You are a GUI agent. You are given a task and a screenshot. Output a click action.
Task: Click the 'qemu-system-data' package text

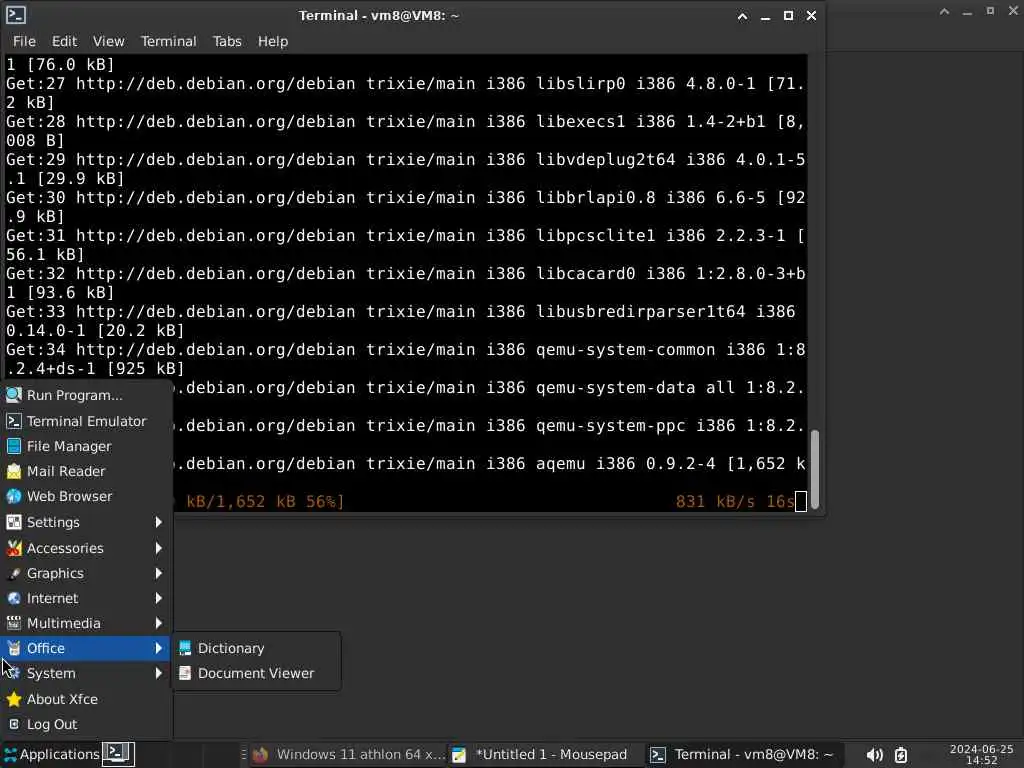[616, 388]
